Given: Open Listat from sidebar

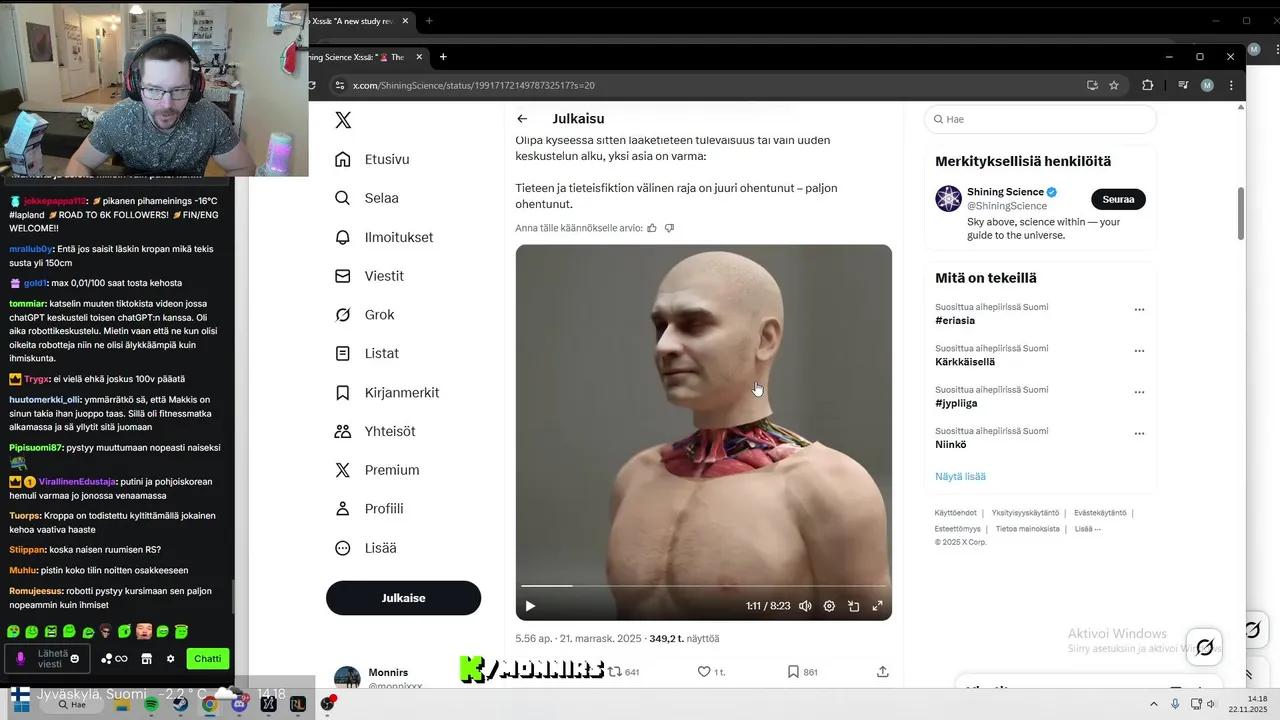Looking at the screenshot, I should [367, 354].
